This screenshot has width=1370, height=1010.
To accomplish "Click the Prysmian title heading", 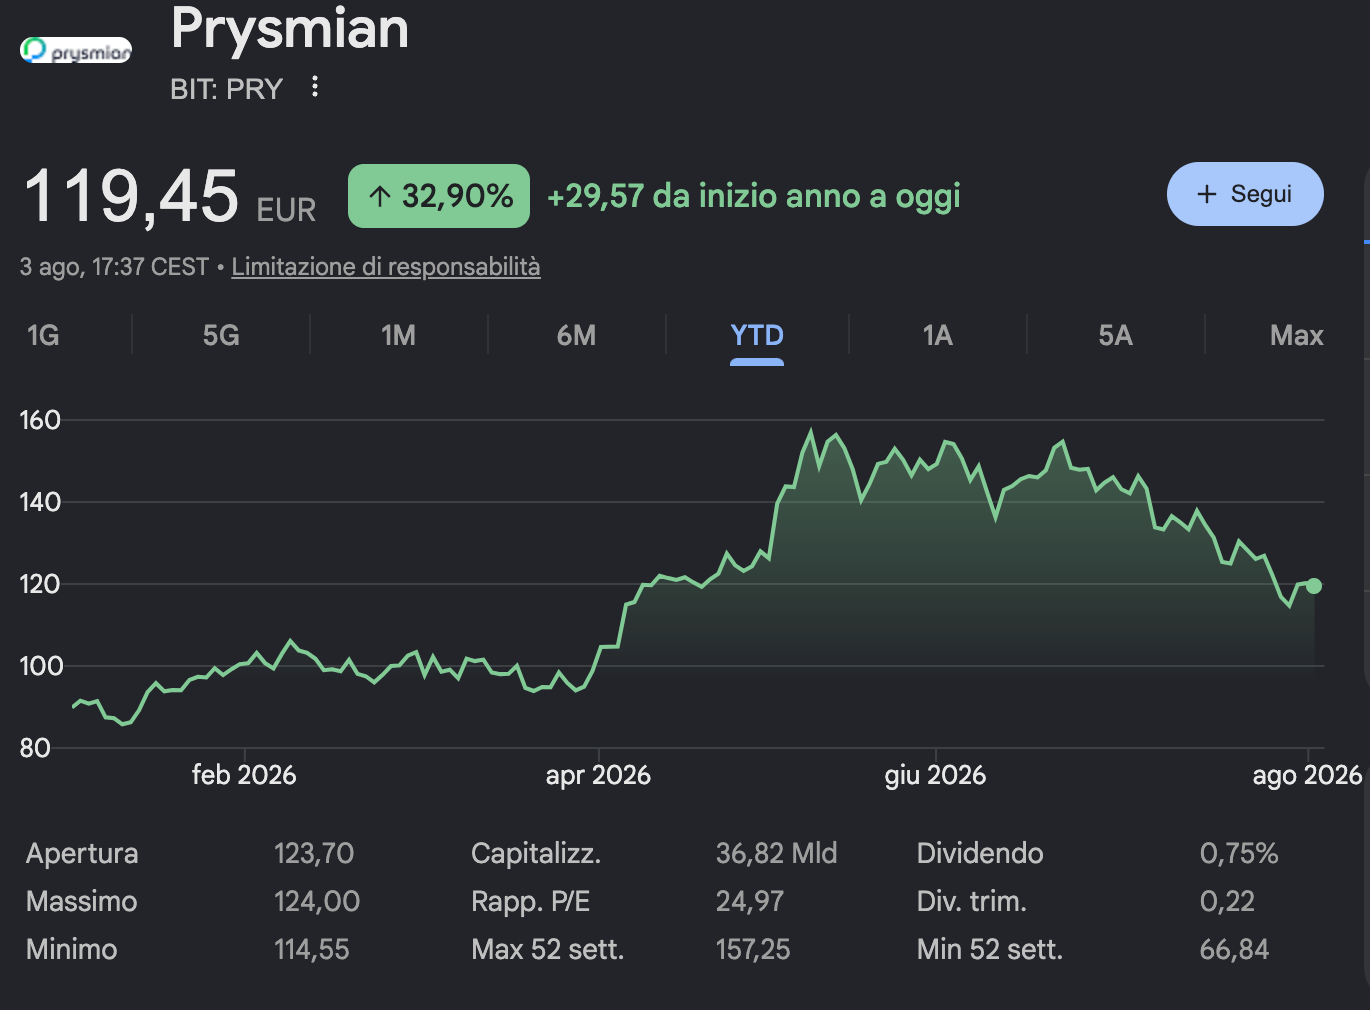I will 290,28.
